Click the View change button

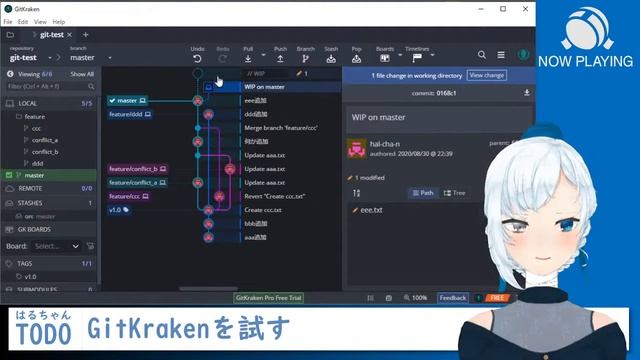(487, 75)
